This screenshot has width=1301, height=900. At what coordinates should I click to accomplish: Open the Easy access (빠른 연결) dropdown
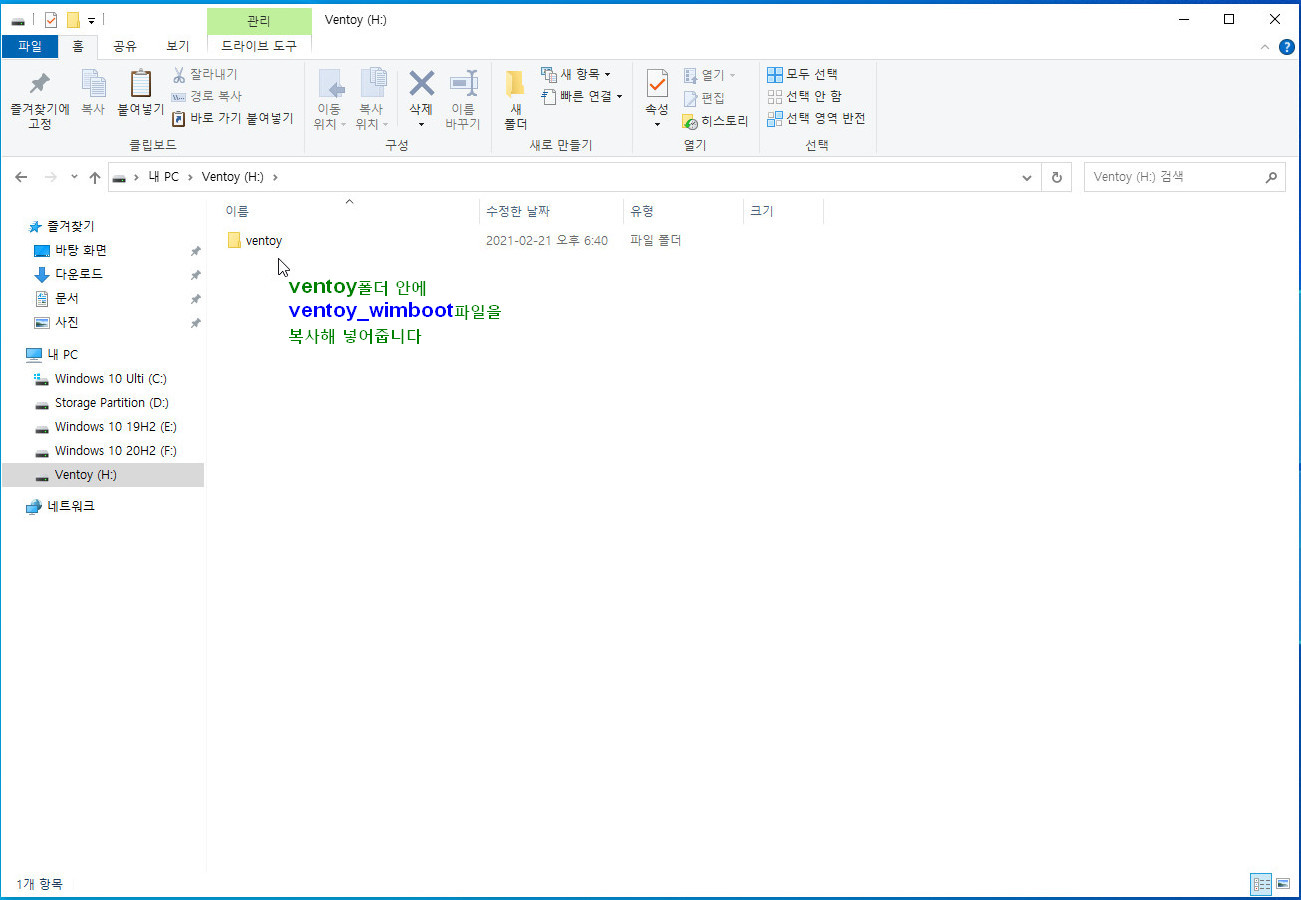point(581,96)
